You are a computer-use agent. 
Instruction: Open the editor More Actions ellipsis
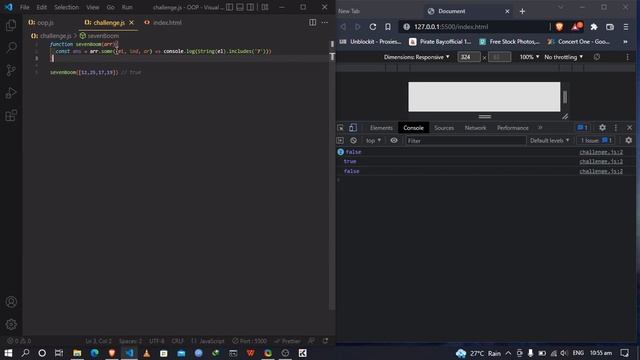[324, 22]
